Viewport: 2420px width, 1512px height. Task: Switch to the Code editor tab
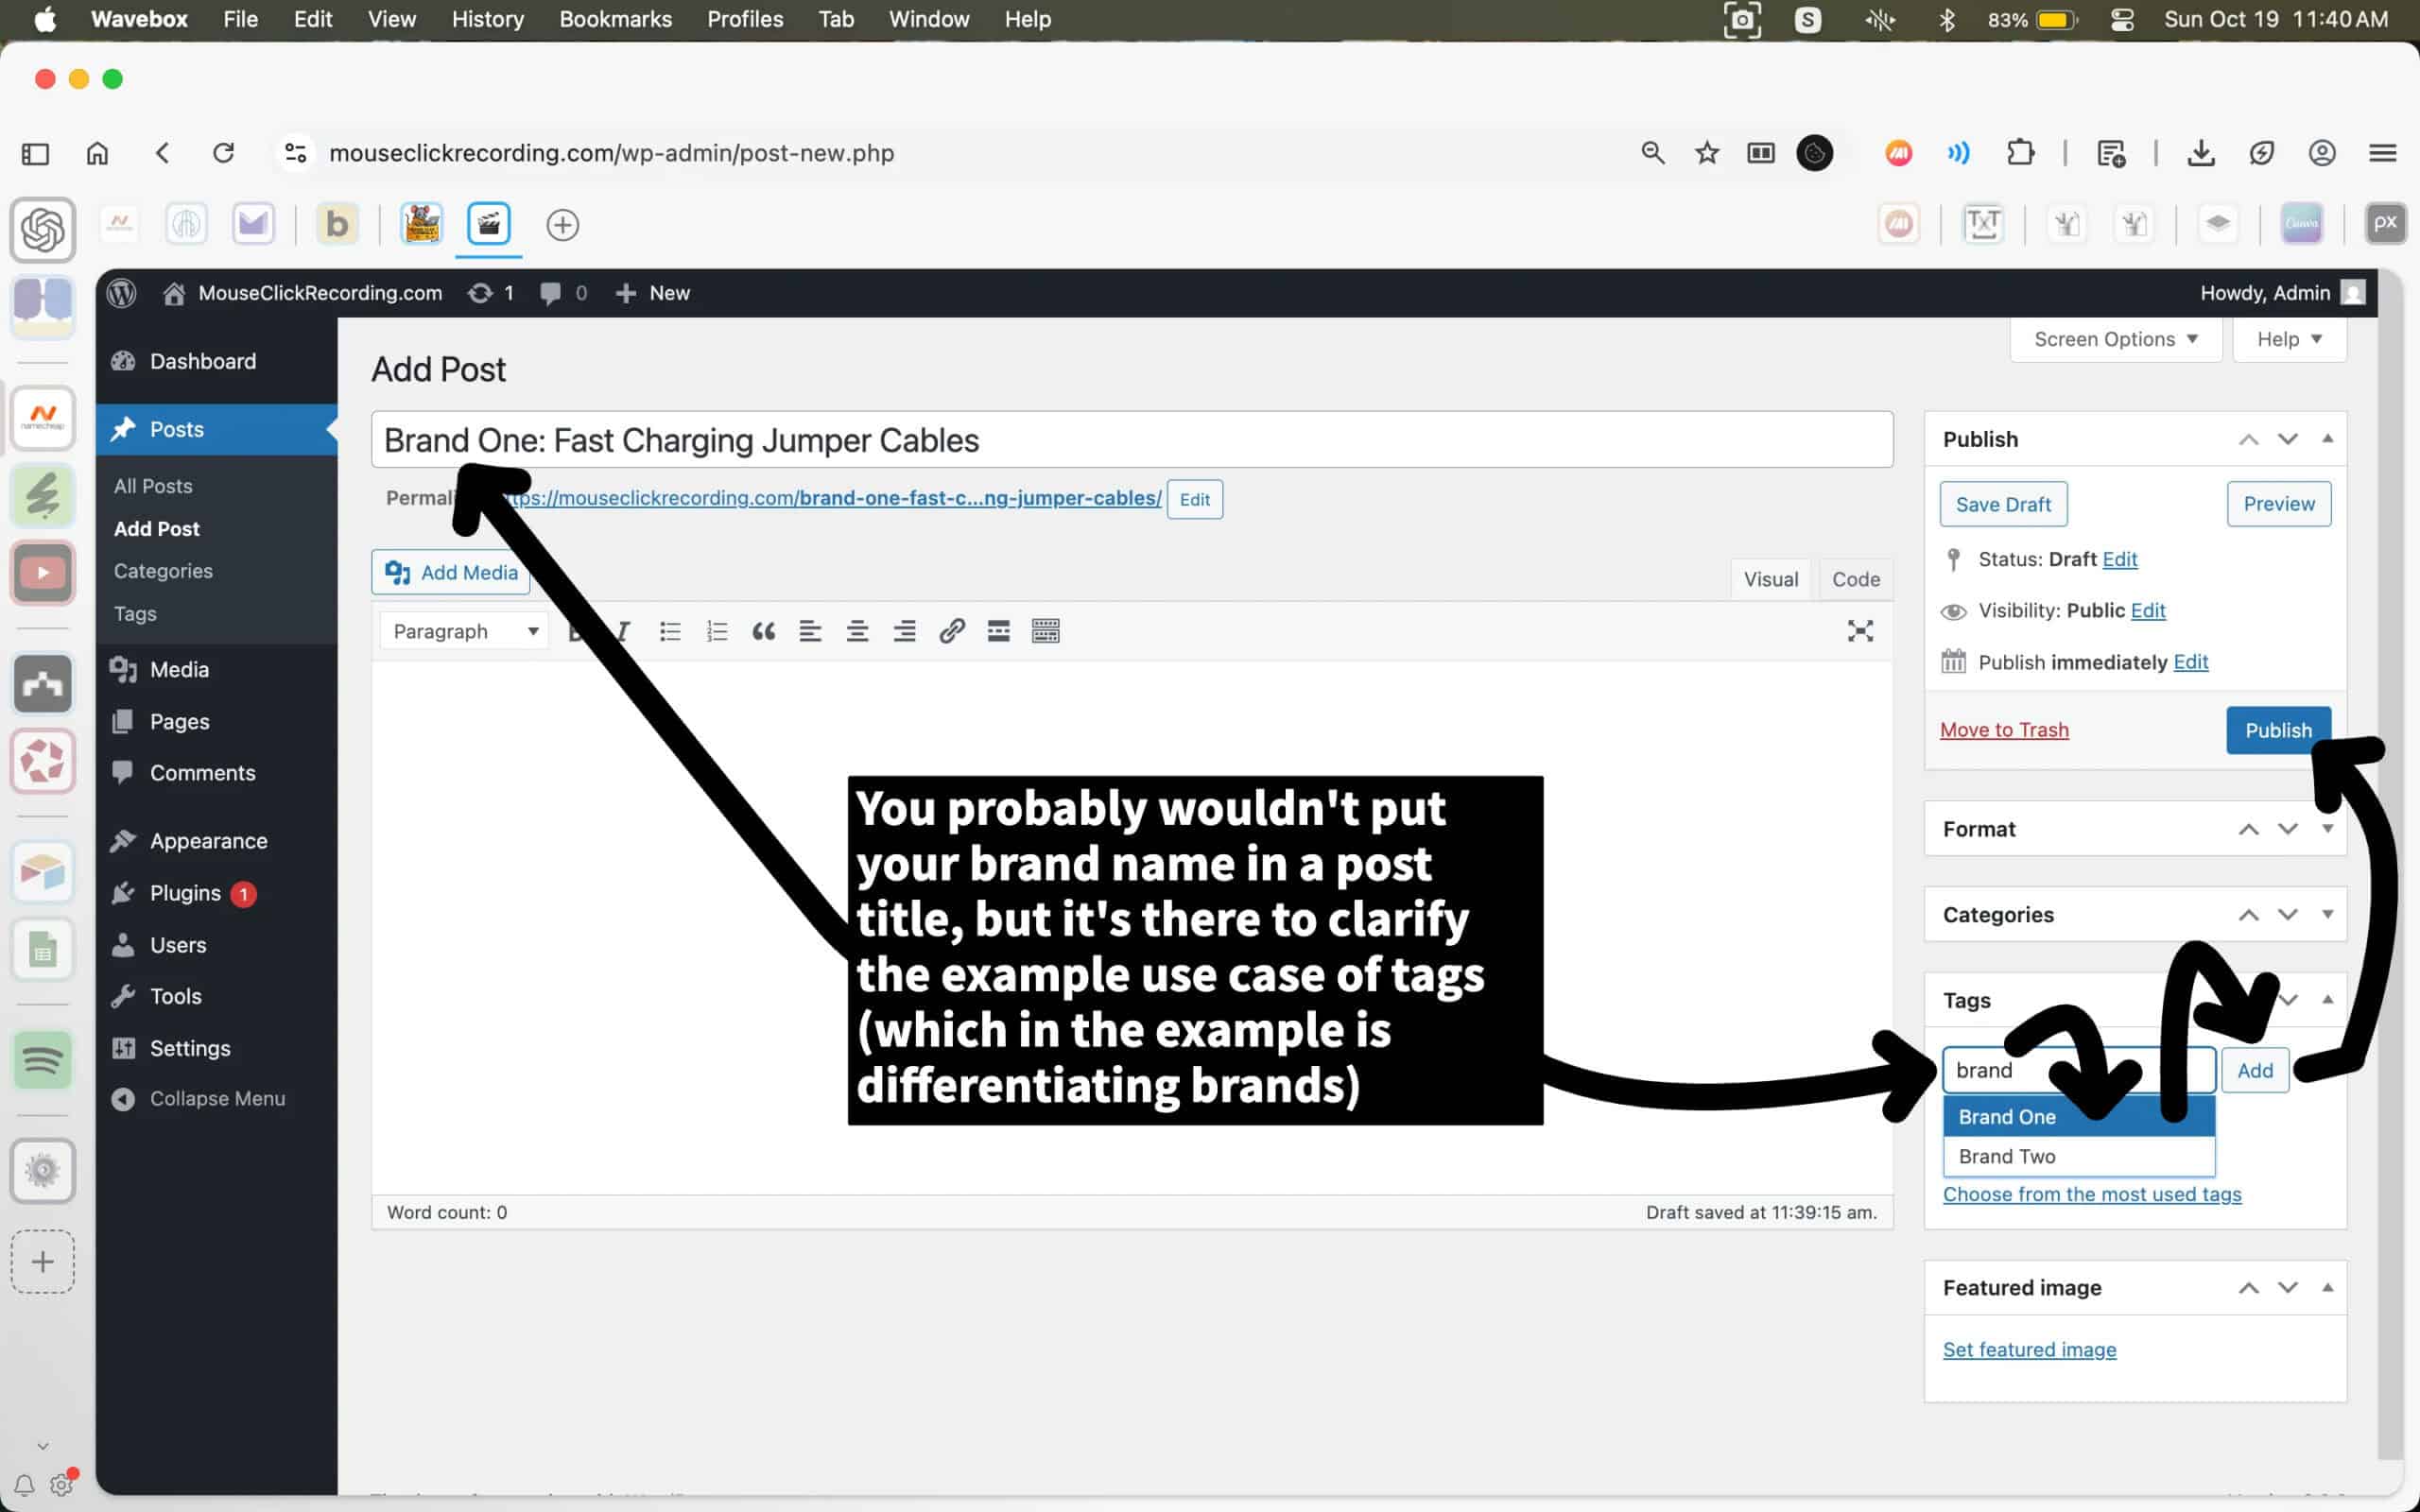click(1855, 579)
